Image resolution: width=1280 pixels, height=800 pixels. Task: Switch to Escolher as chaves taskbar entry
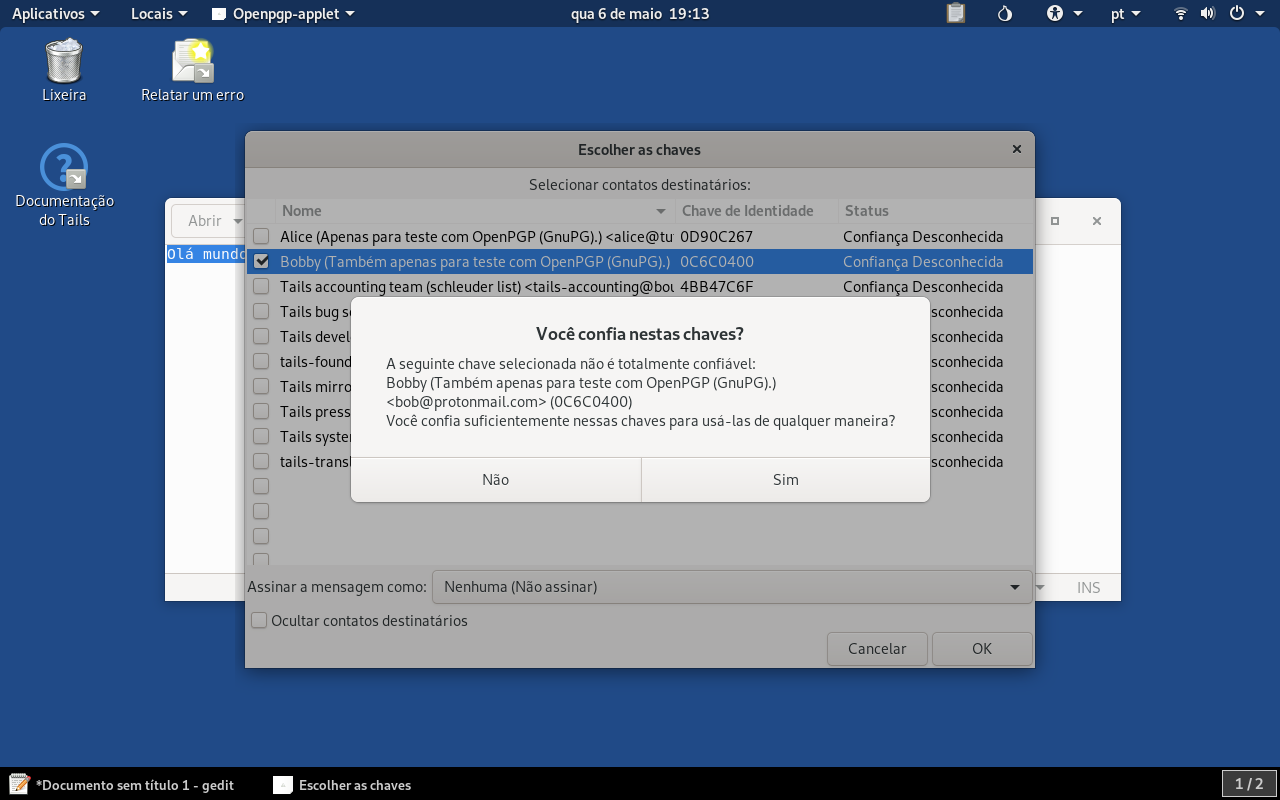point(343,785)
